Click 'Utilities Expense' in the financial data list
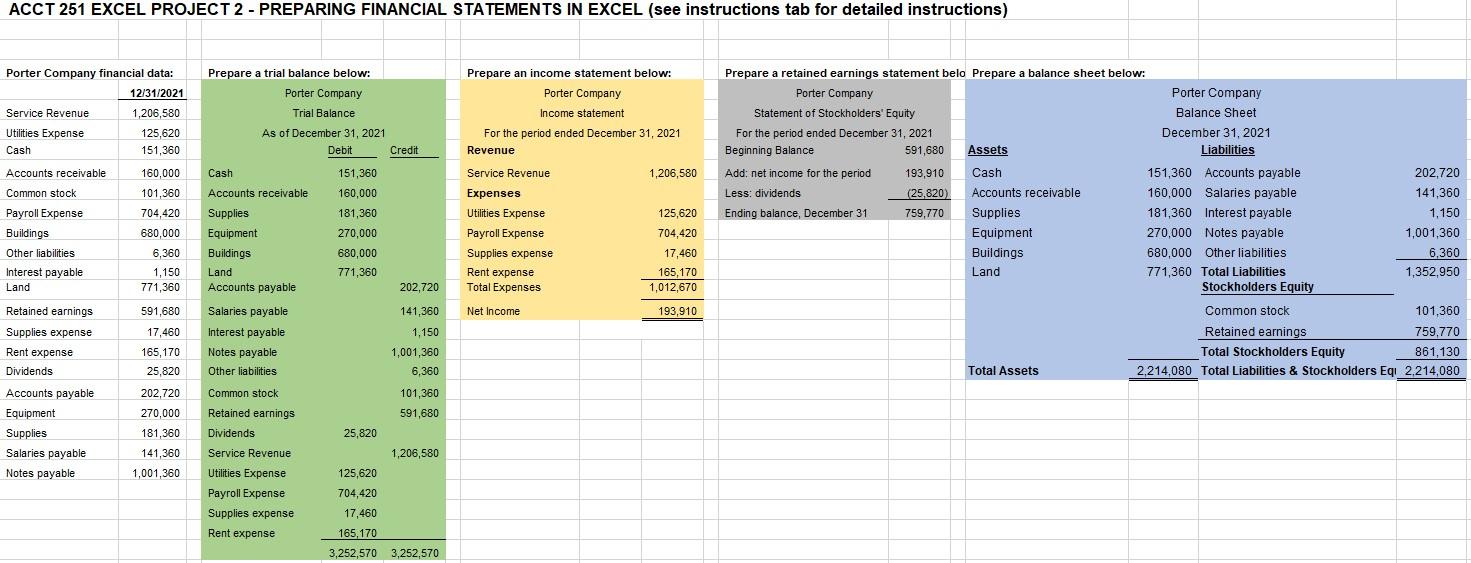The image size is (1471, 563). [x=45, y=133]
